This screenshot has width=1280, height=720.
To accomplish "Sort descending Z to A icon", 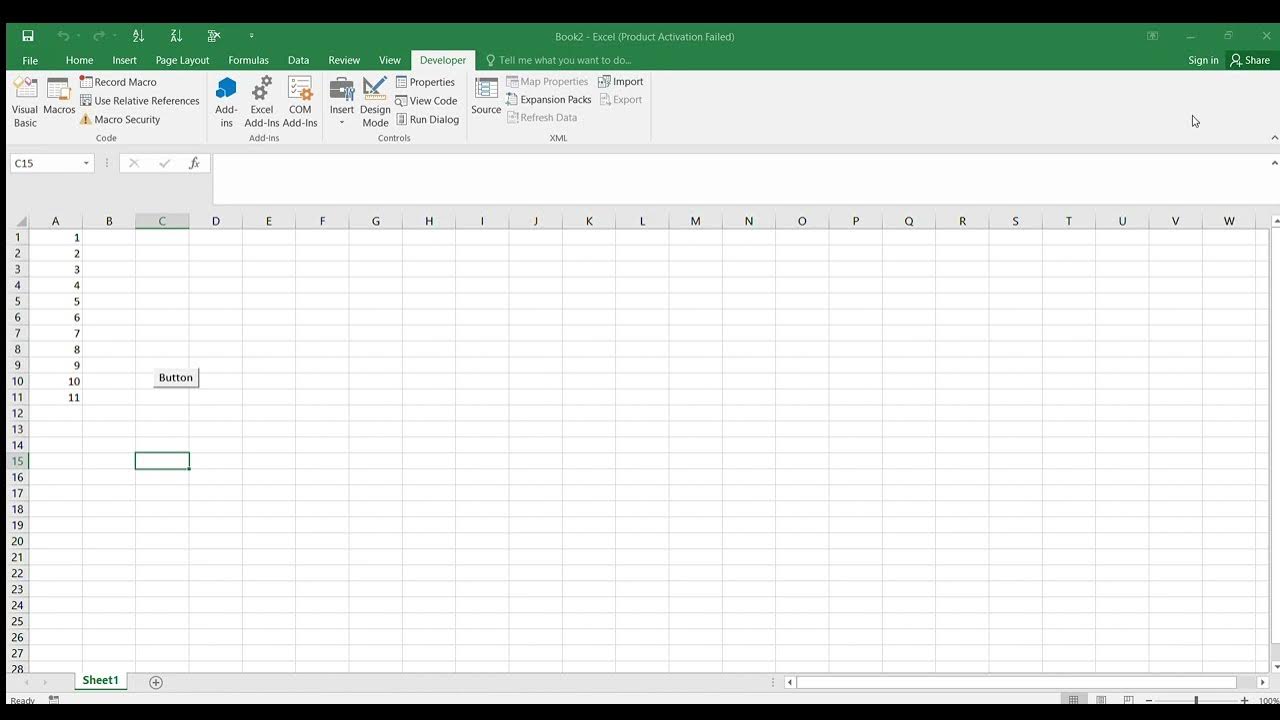I will tap(176, 36).
